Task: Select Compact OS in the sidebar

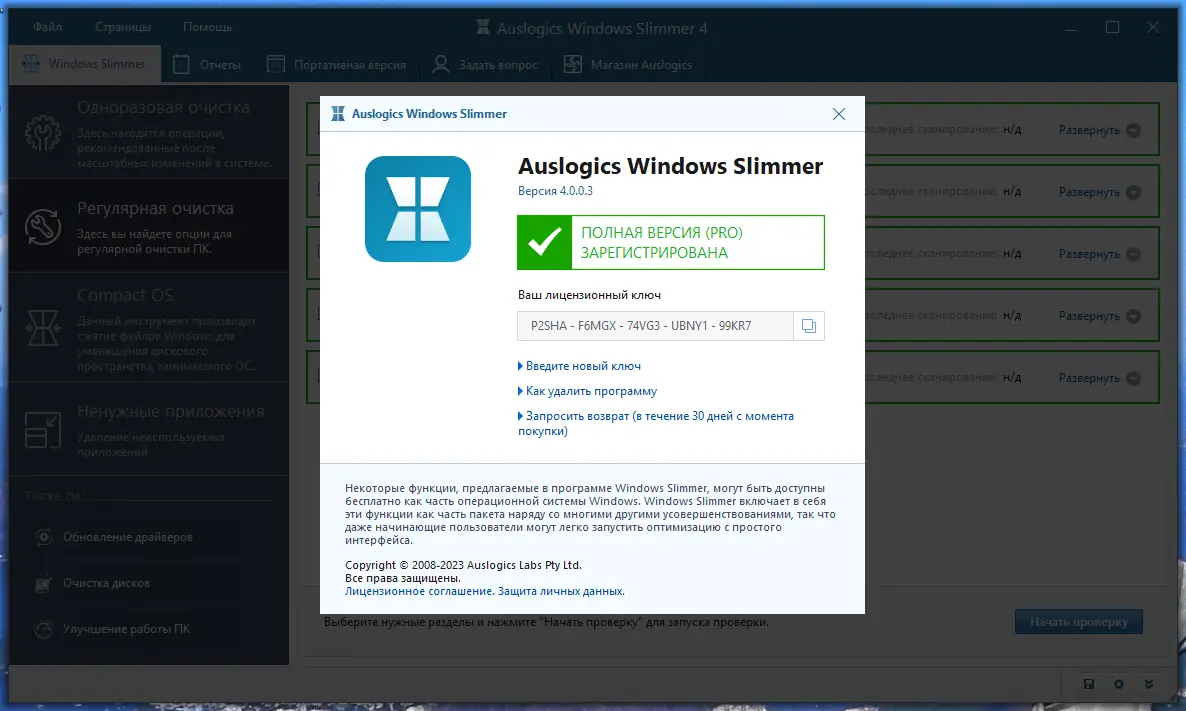Action: (x=149, y=328)
